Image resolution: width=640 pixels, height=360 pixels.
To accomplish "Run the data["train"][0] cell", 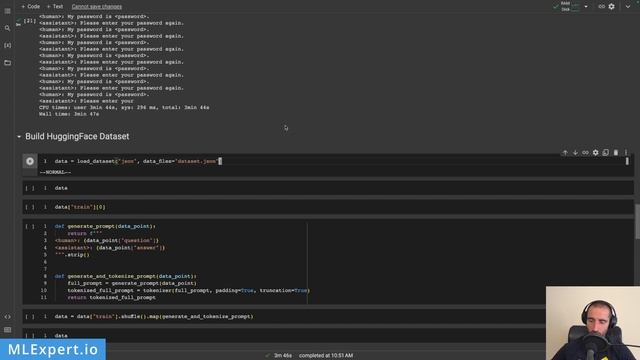I will point(30,207).
